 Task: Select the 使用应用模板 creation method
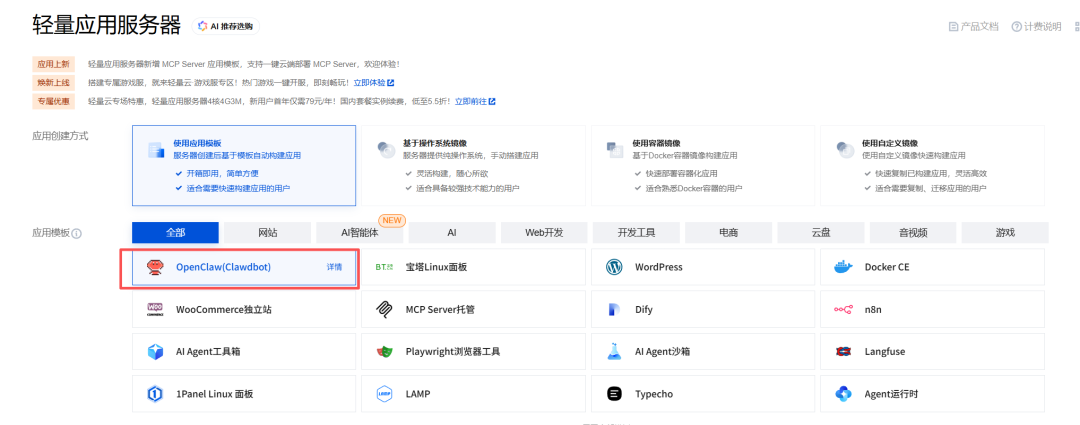(x=244, y=163)
